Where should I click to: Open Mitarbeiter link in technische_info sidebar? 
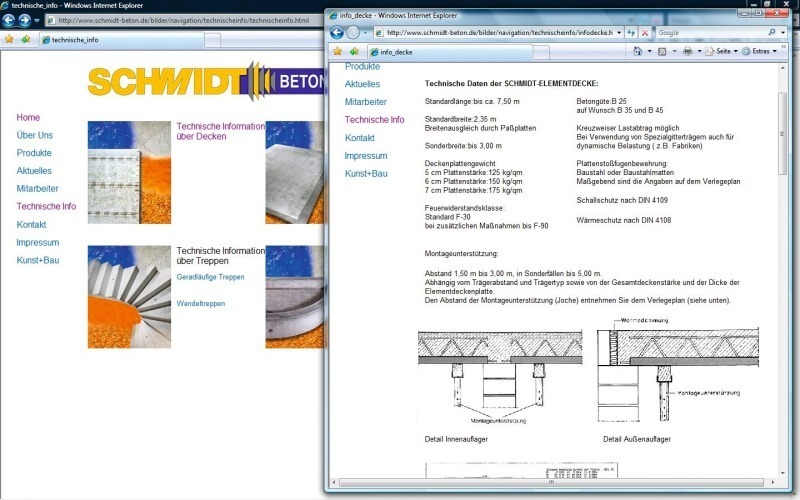[x=37, y=189]
